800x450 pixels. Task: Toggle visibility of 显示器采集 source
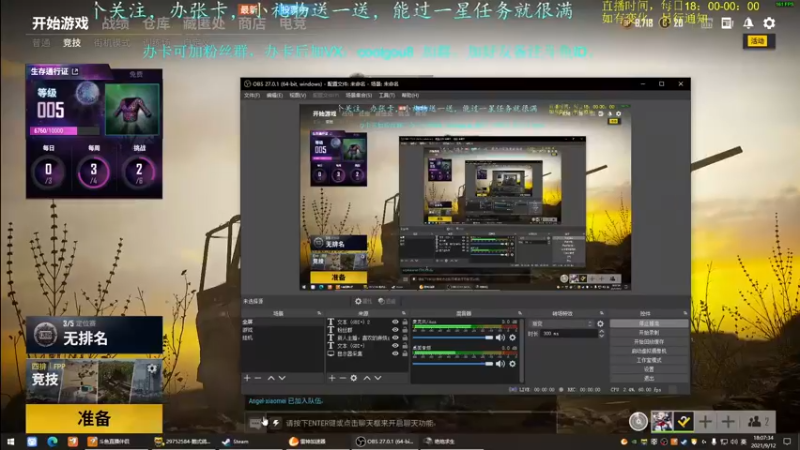(x=395, y=354)
